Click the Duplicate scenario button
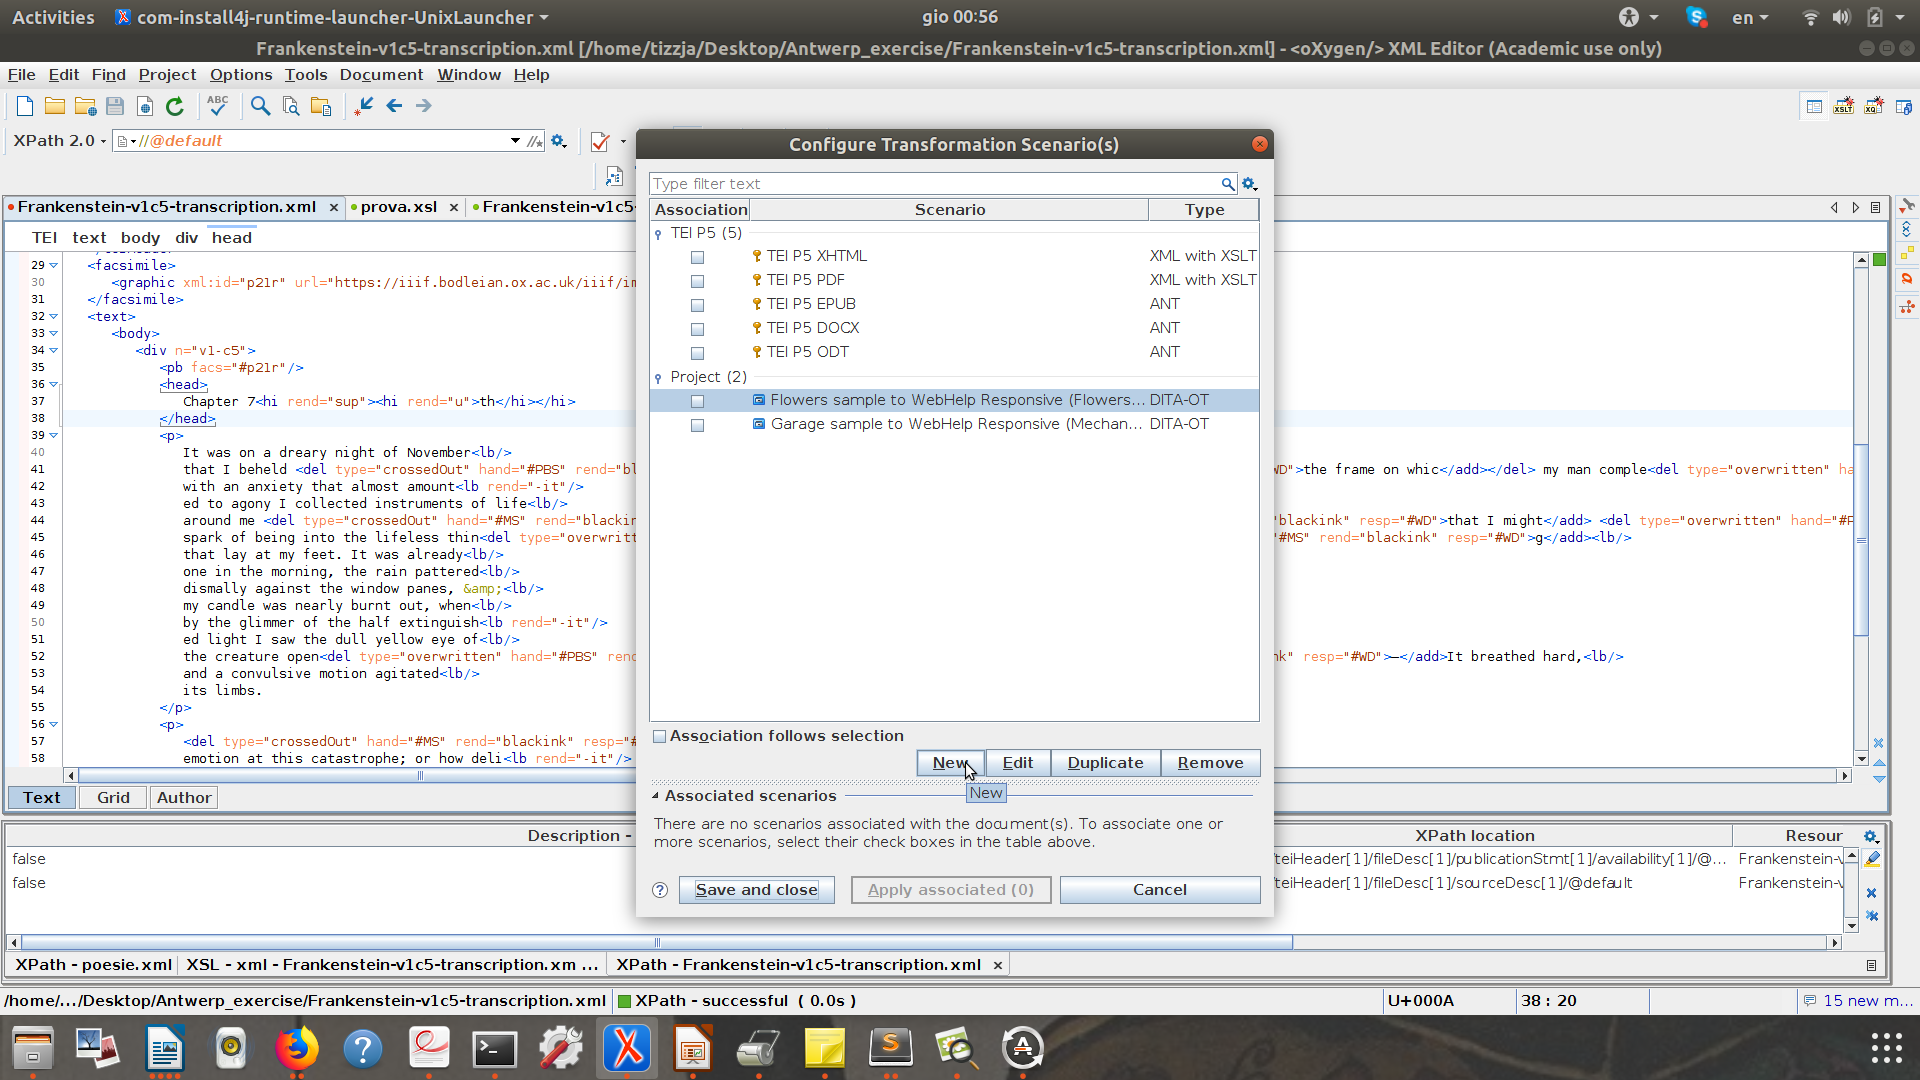 [1105, 763]
